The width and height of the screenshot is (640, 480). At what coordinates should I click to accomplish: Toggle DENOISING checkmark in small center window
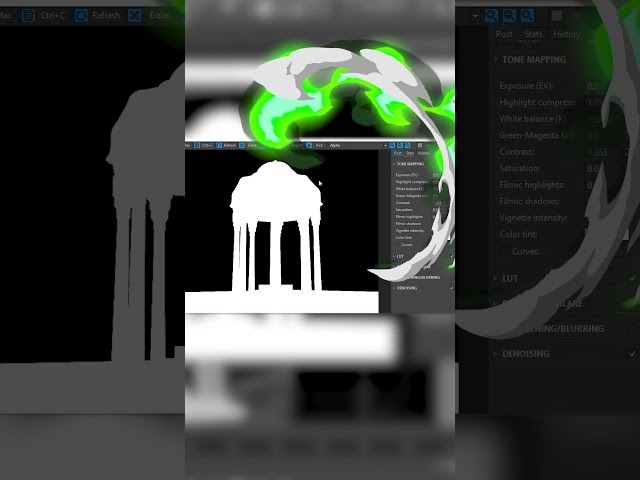pos(451,288)
